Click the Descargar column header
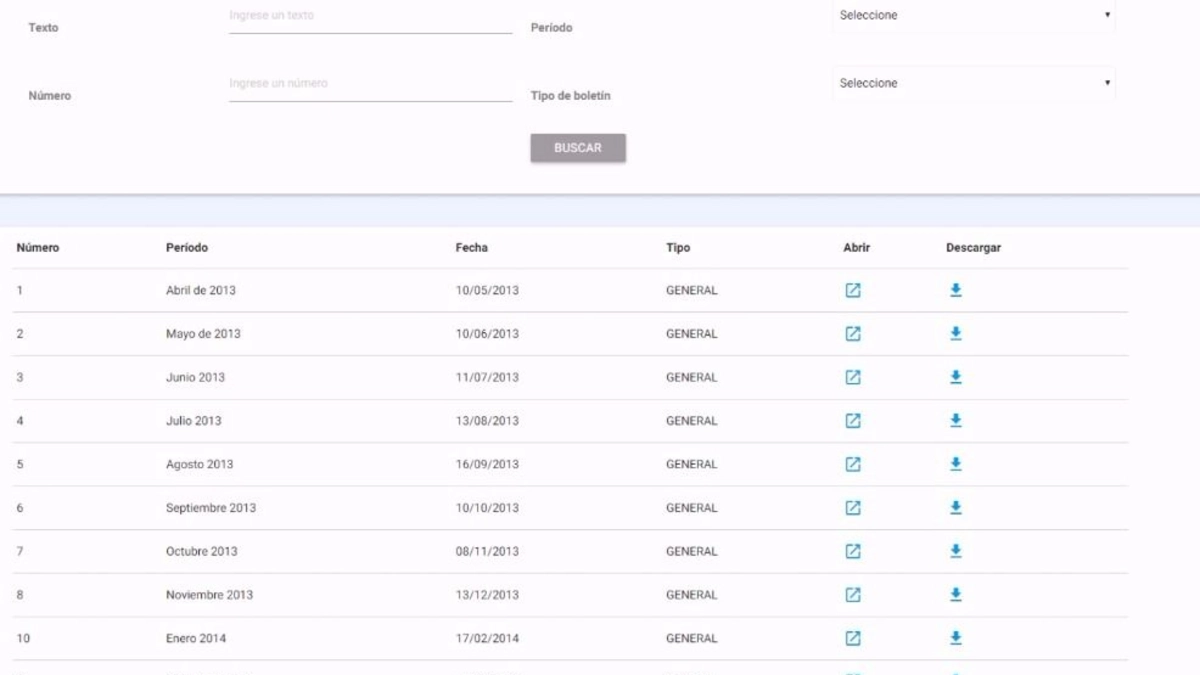Viewport: 1200px width, 675px height. (x=973, y=248)
